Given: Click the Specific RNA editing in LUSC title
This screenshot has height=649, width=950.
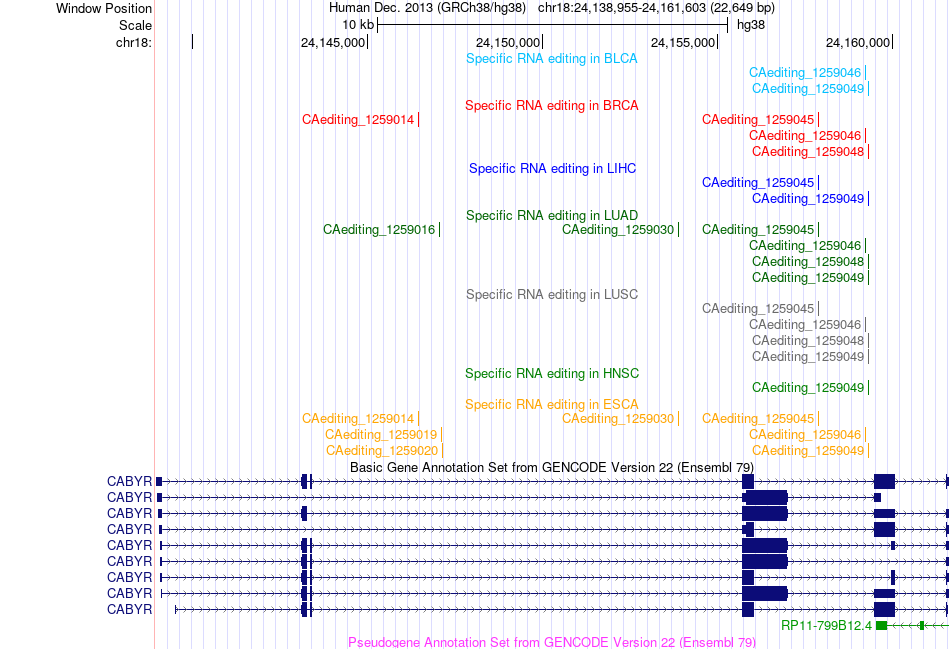Looking at the screenshot, I should coord(551,295).
